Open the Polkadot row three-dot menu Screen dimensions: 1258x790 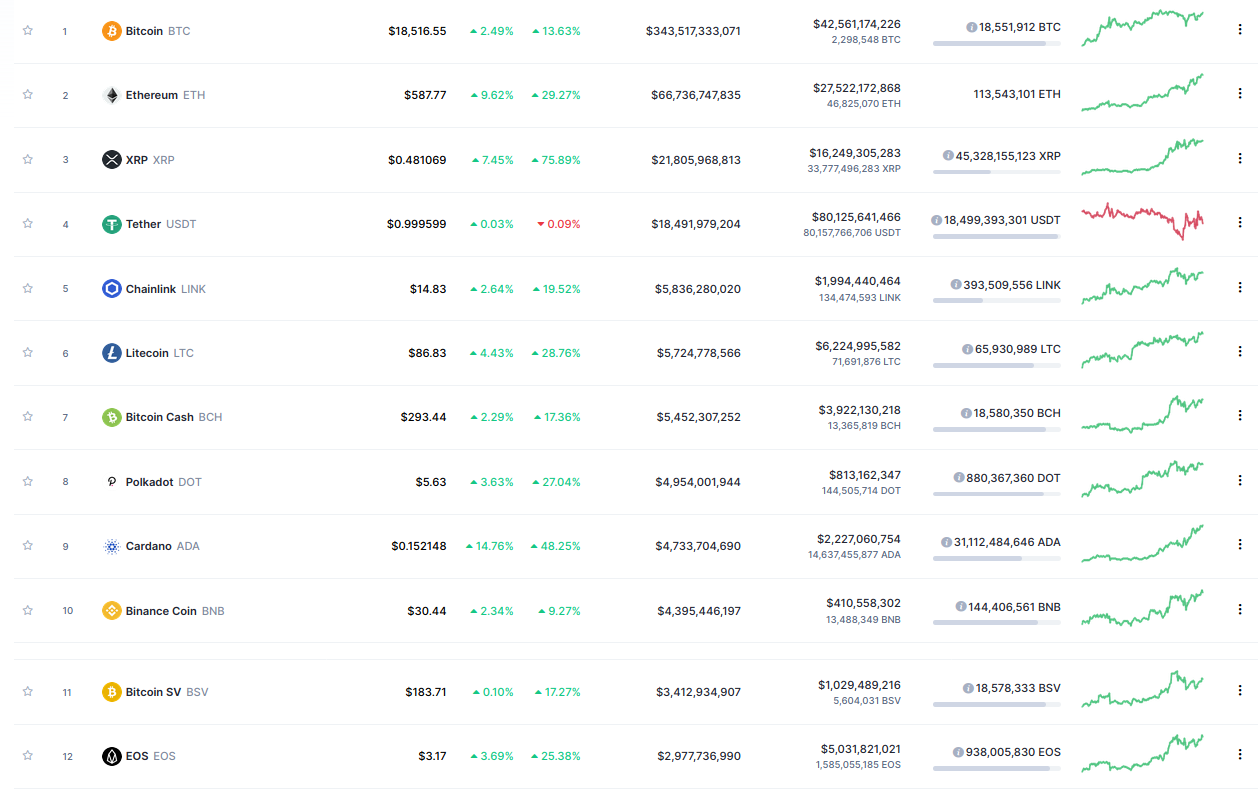pyautogui.click(x=1240, y=480)
